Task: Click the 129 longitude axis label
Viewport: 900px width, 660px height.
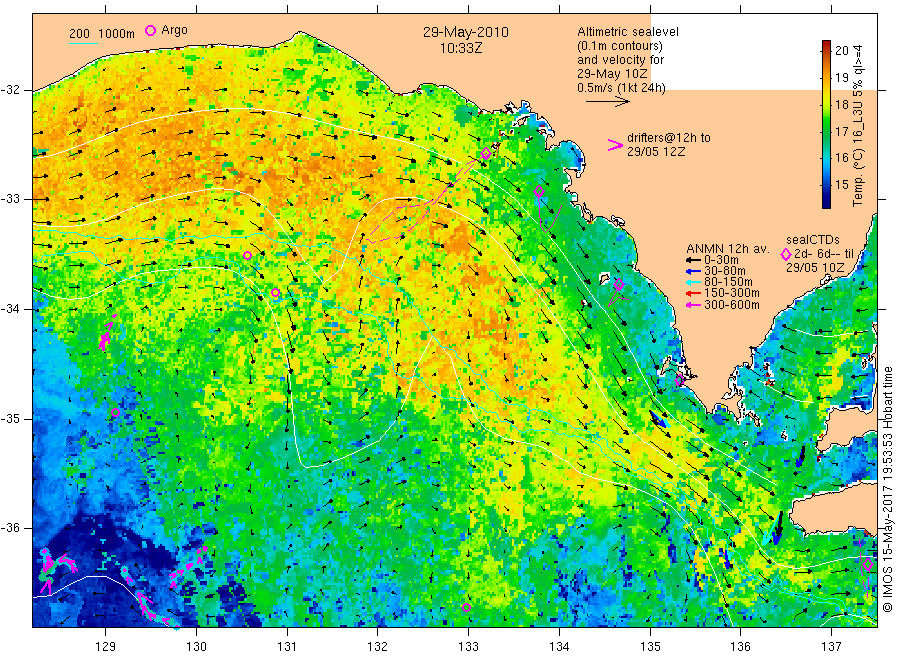Action: (x=106, y=647)
